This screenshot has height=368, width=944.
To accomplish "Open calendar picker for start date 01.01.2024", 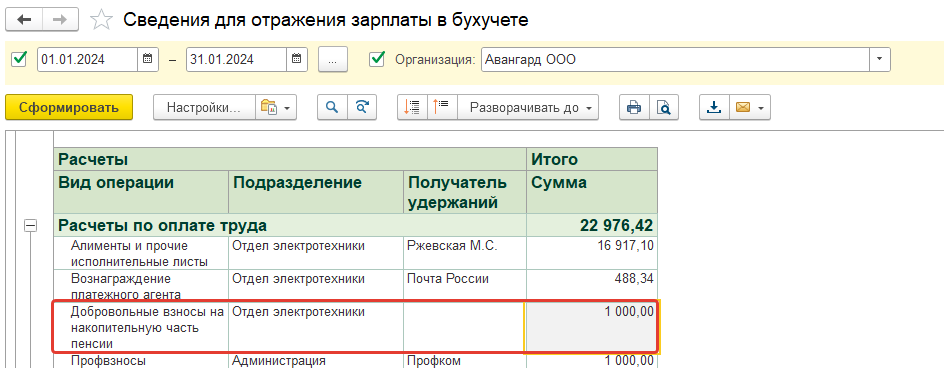I will click(148, 59).
